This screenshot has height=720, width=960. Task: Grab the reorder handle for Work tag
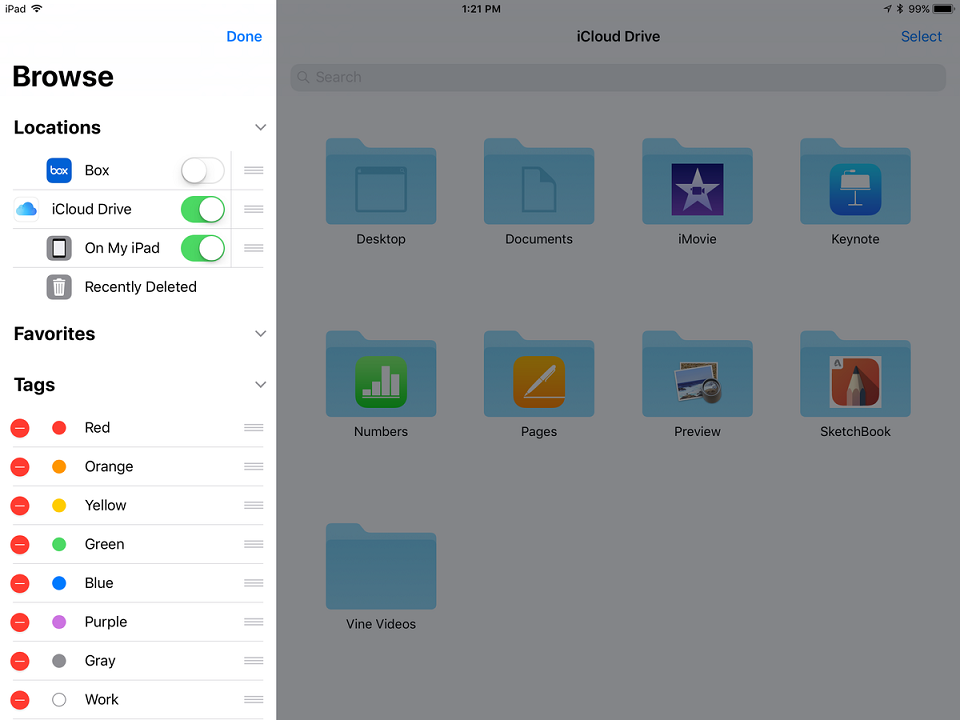click(253, 699)
